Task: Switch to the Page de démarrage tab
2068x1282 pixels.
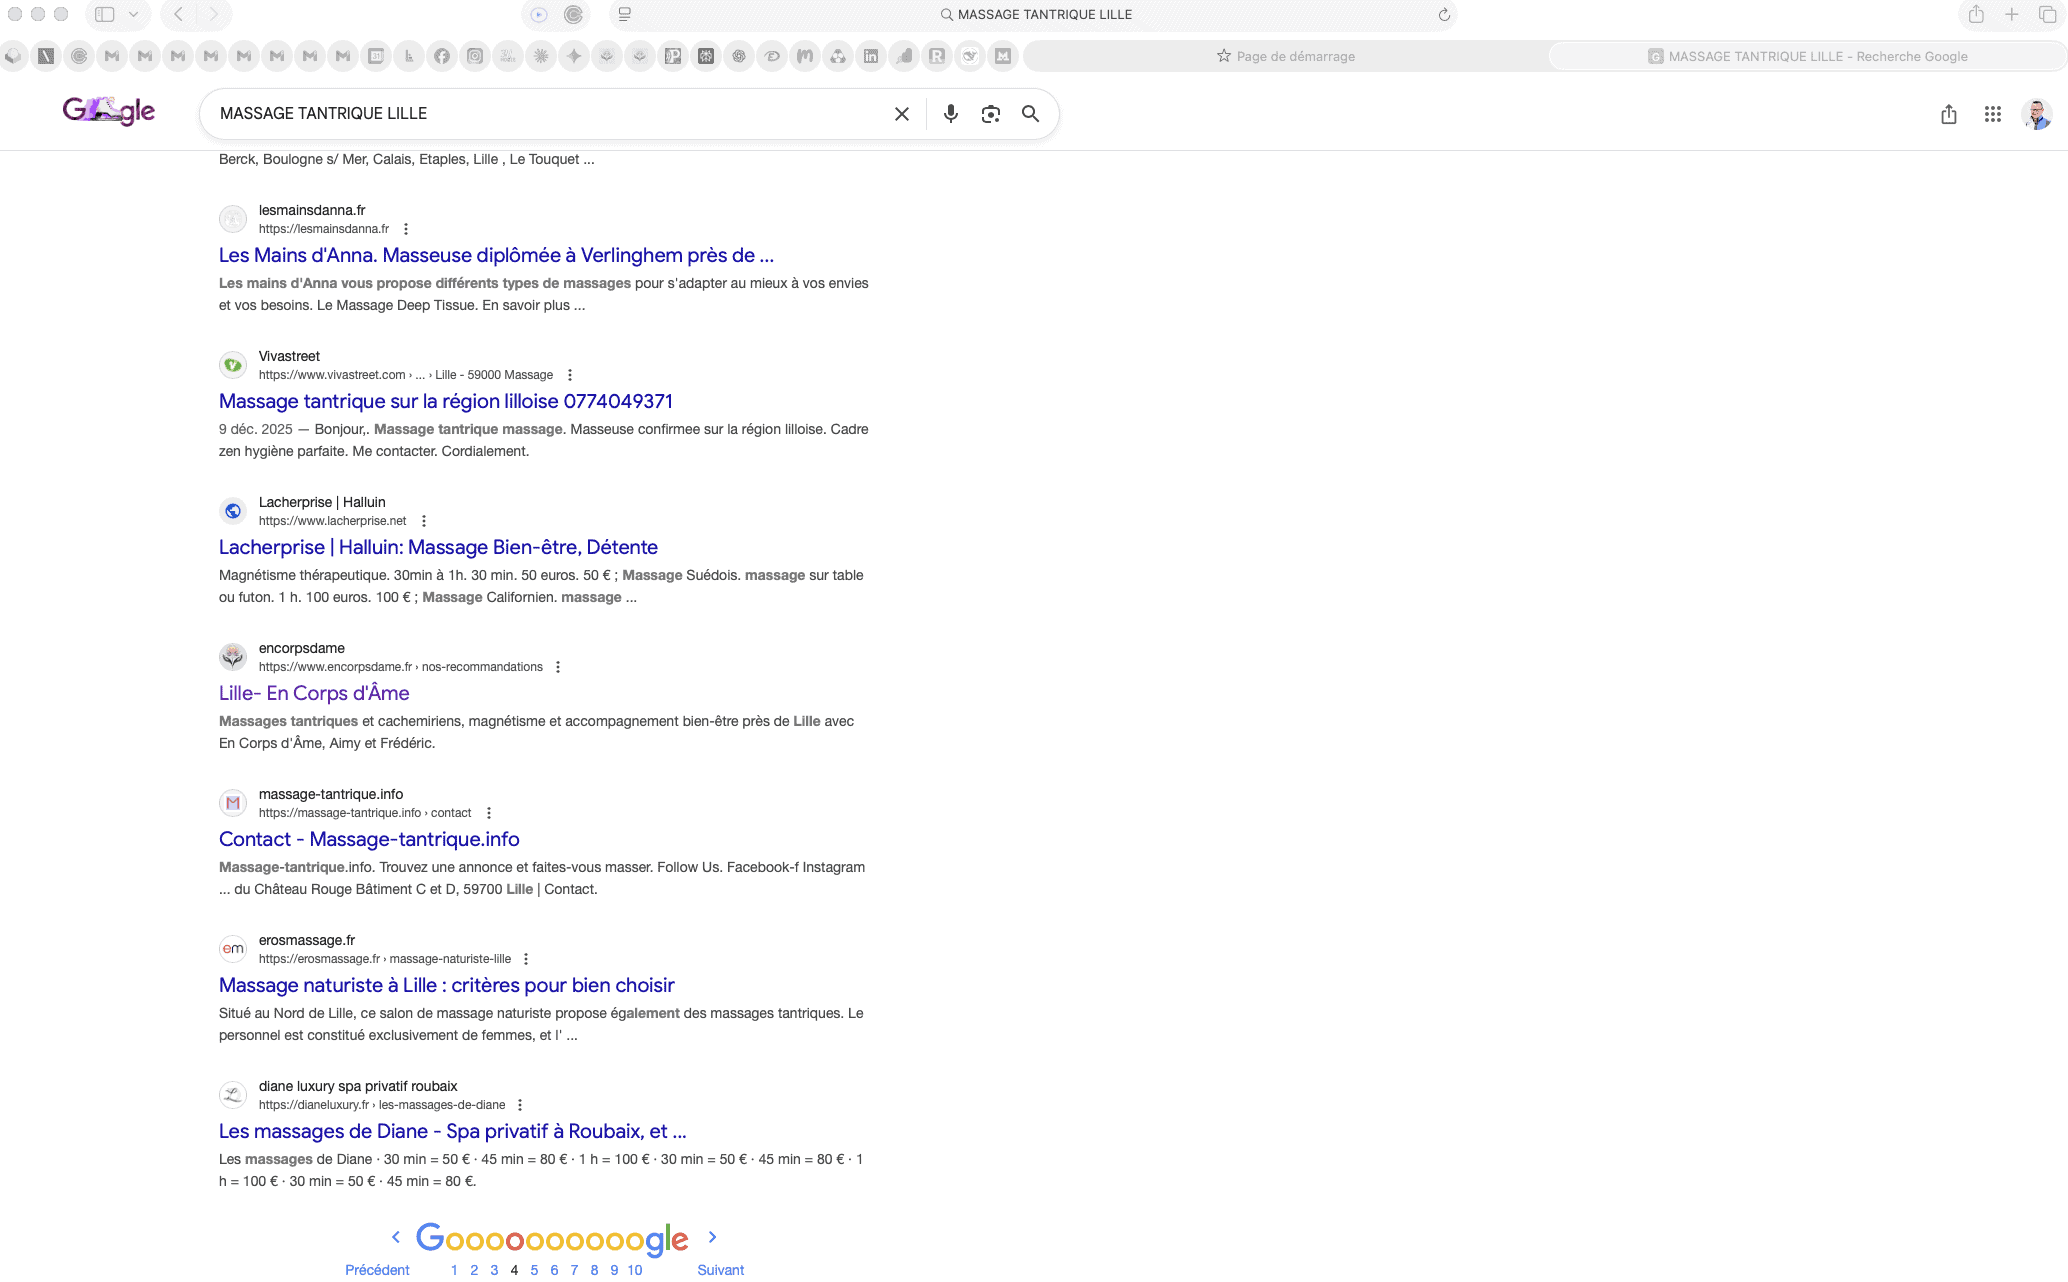Action: click(1286, 56)
